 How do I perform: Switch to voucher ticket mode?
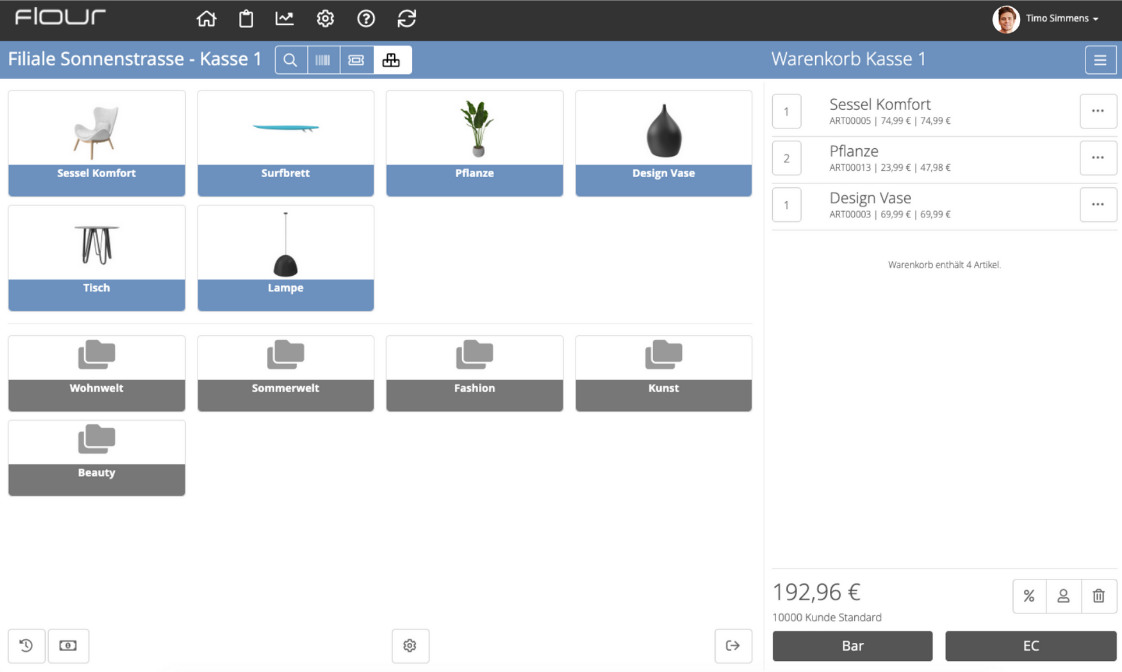coord(356,60)
